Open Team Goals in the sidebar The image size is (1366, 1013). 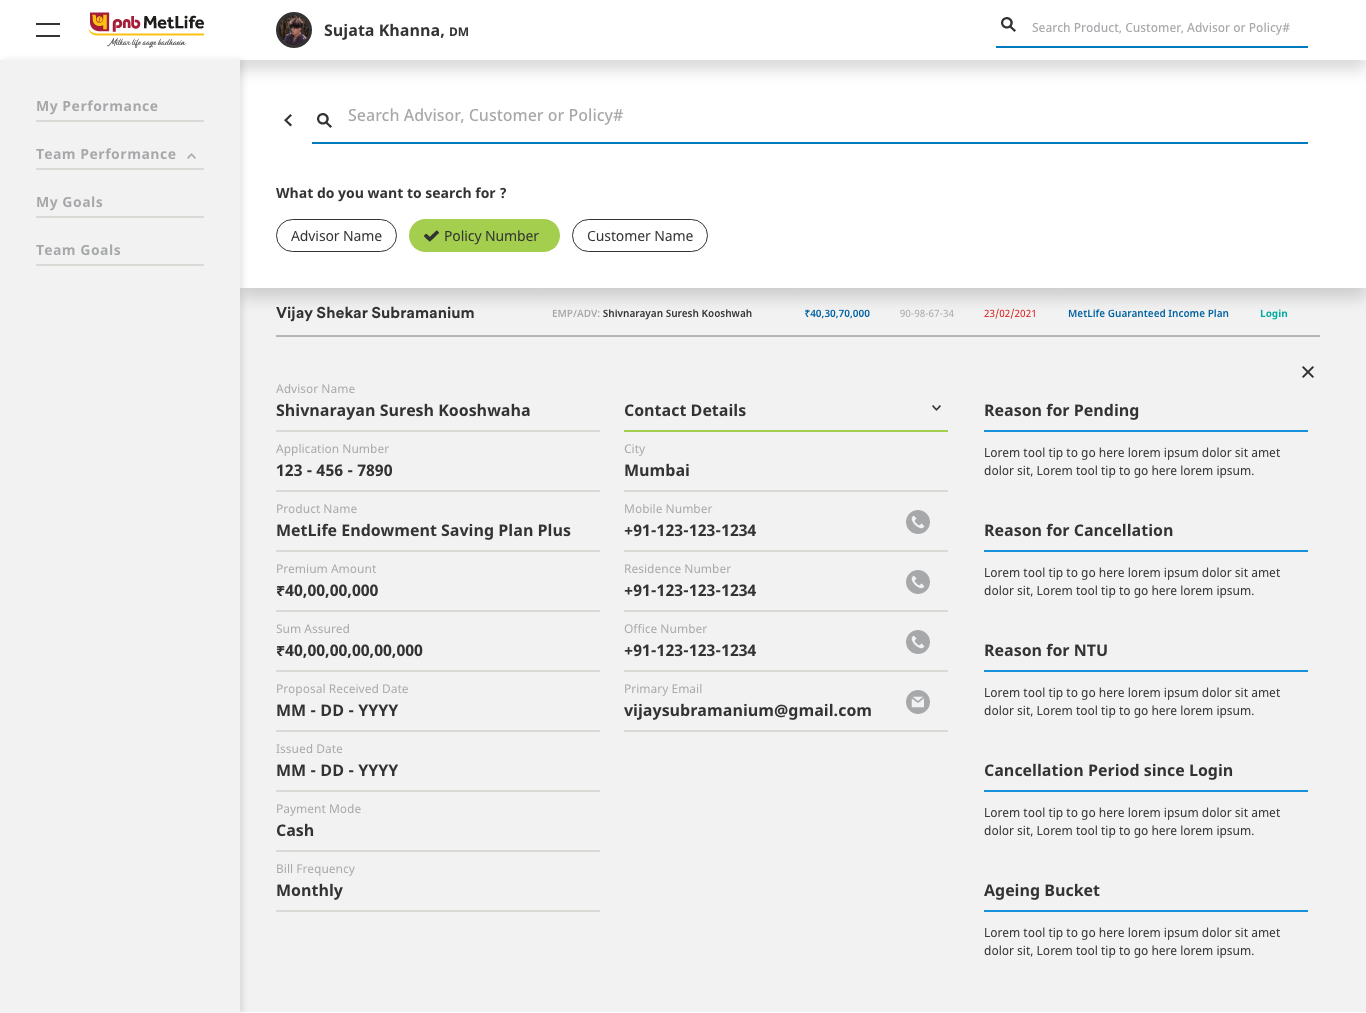(78, 250)
